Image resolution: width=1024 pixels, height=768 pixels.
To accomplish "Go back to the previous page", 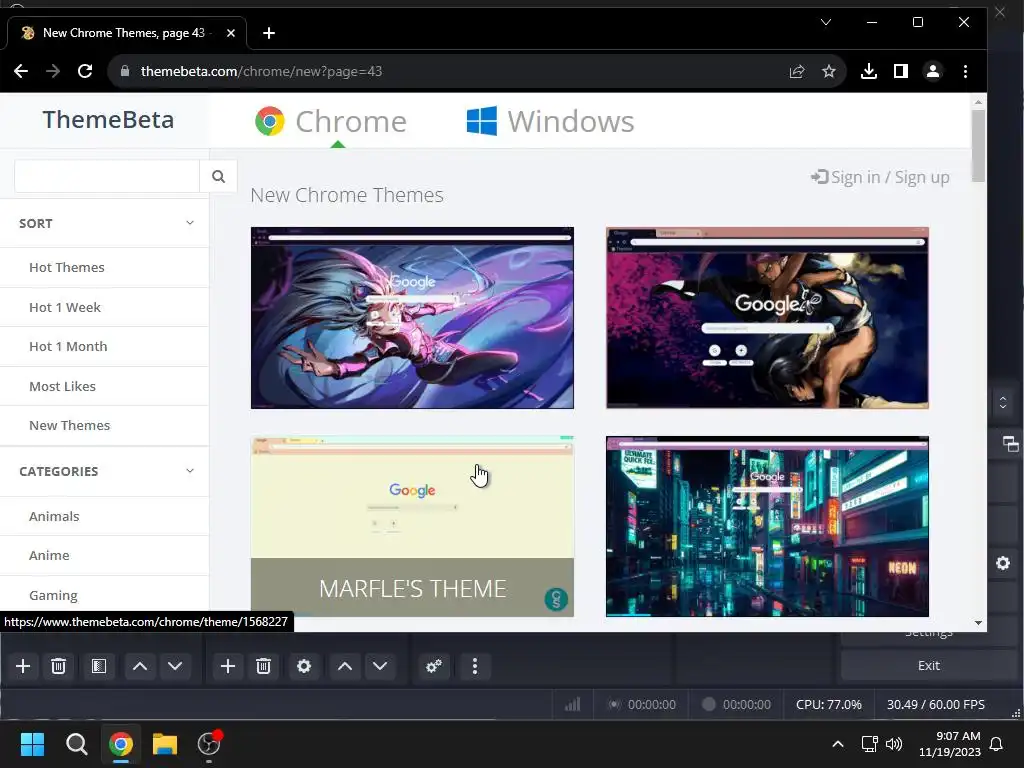I will pos(21,71).
